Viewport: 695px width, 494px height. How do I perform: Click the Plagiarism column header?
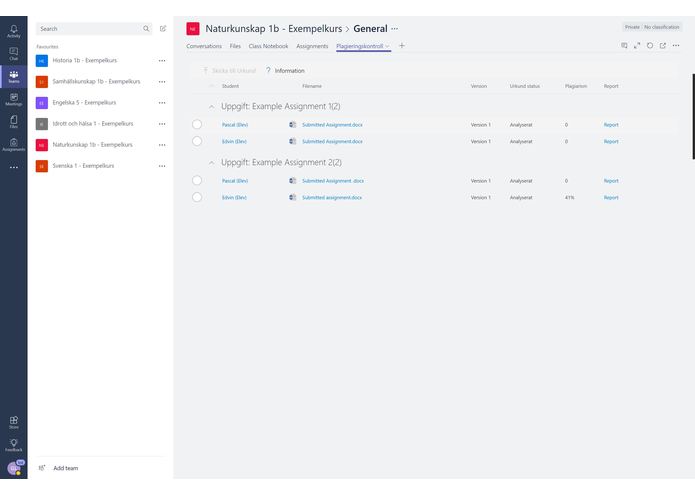[x=576, y=86]
